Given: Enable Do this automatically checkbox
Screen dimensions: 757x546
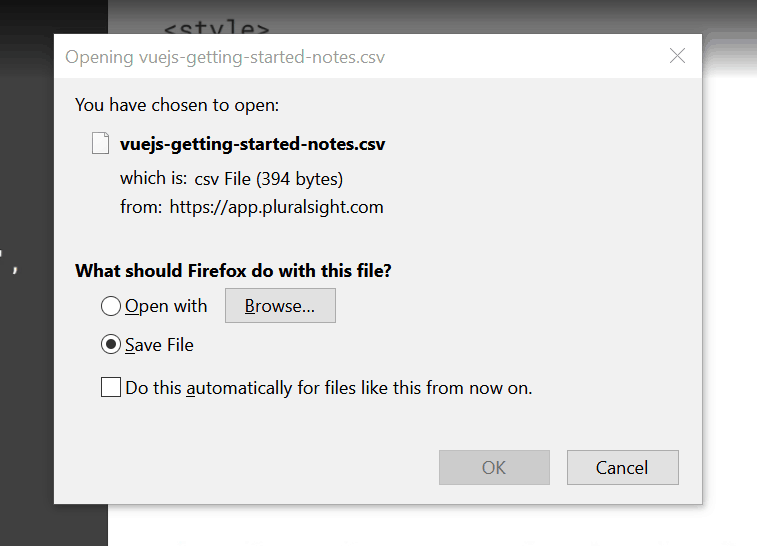Looking at the screenshot, I should [111, 387].
